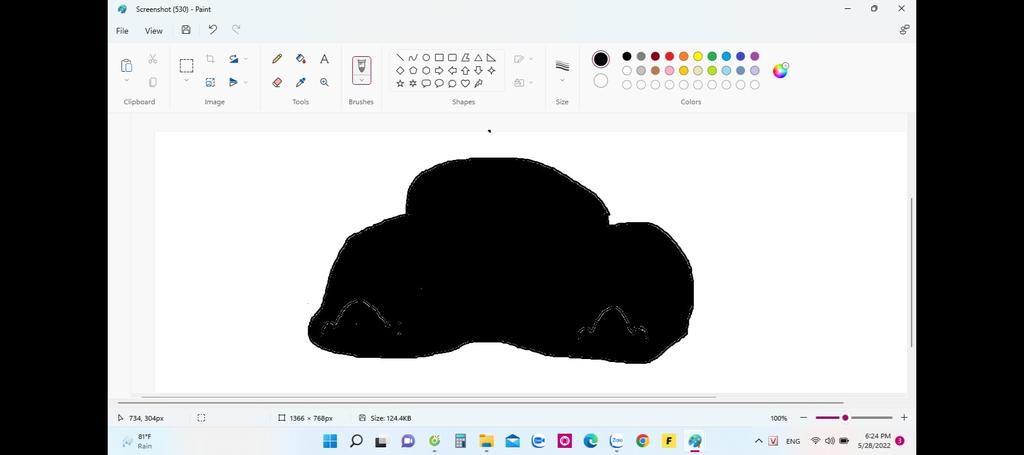The height and width of the screenshot is (455, 1024).
Task: Select the Pencil tool
Action: [x=277, y=59]
